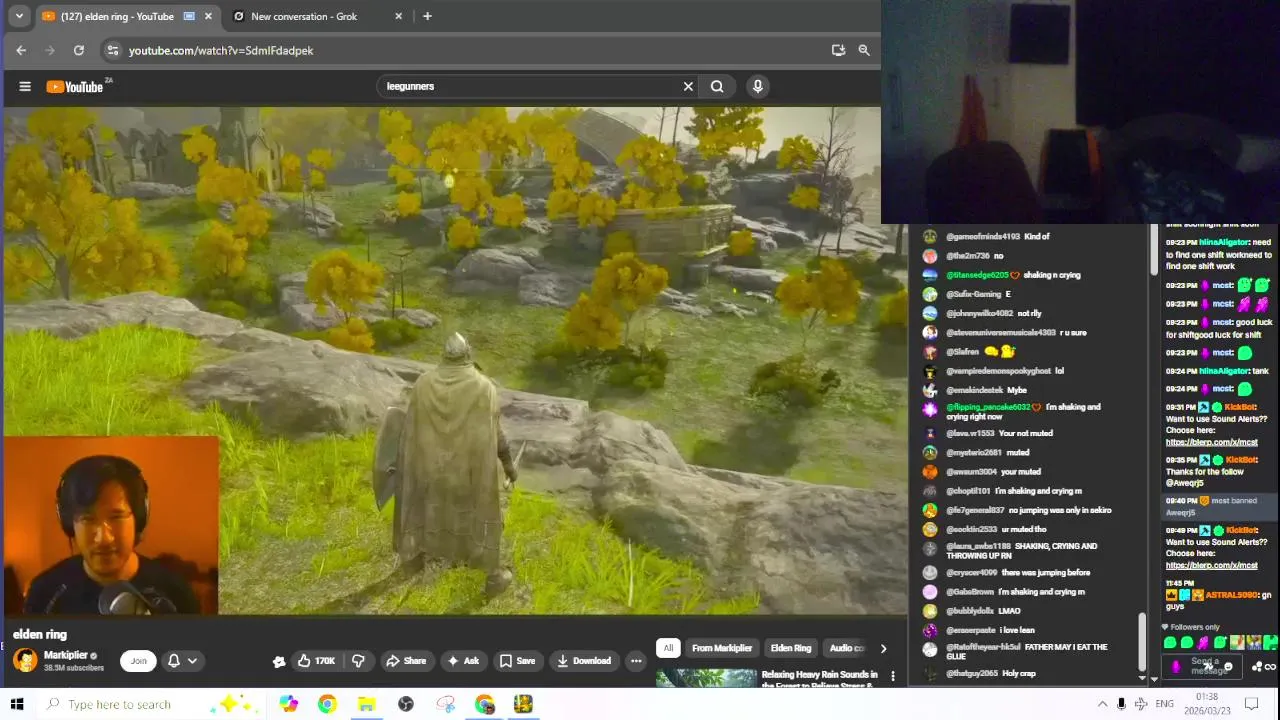Image resolution: width=1280 pixels, height=720 pixels.
Task: Select the From Markiplier chip
Action: 722,648
